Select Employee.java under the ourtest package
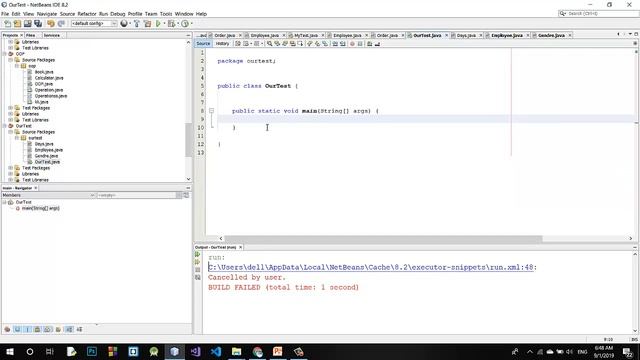The image size is (640, 360). pos(49,150)
